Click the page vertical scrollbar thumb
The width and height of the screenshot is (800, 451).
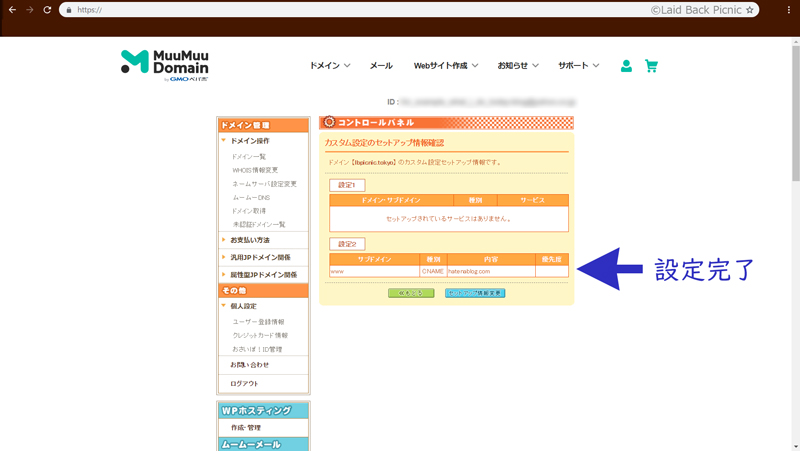pos(795,113)
